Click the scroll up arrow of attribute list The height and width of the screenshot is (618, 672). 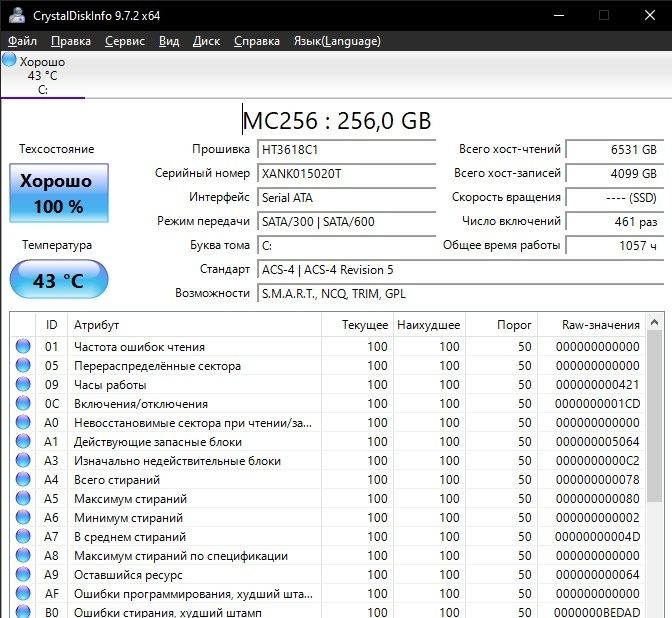coord(654,322)
